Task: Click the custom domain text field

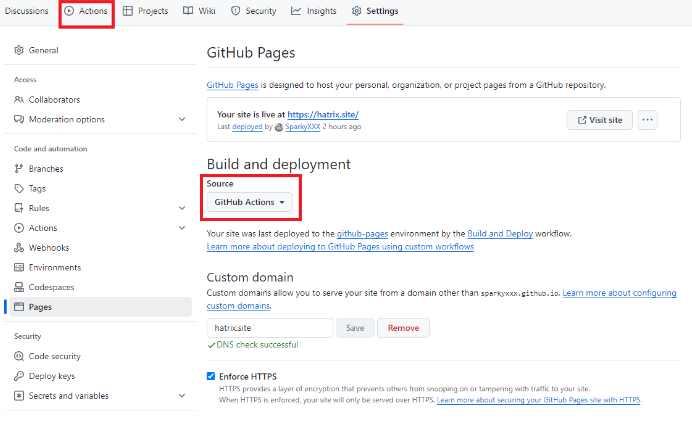Action: click(x=269, y=328)
